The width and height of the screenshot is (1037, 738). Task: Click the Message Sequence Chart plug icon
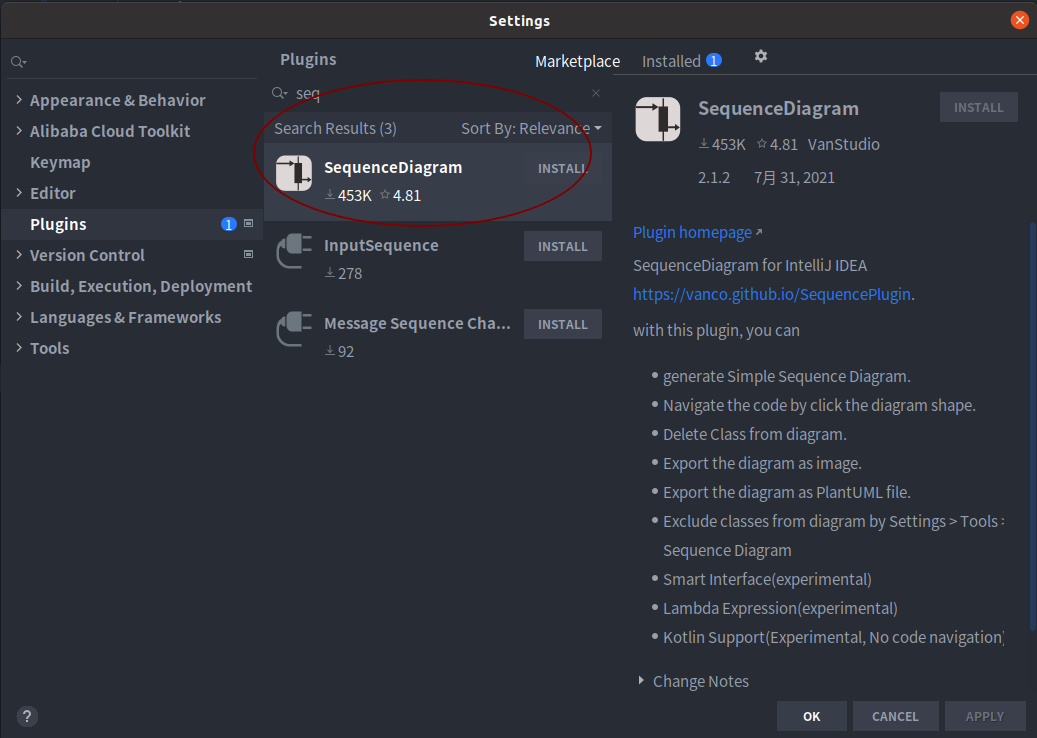coord(294,329)
